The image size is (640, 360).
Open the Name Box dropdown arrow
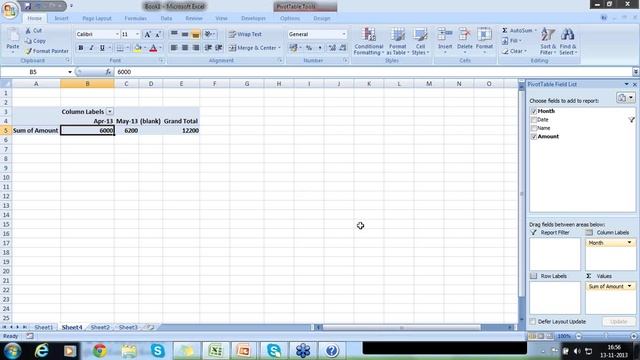[x=70, y=72]
